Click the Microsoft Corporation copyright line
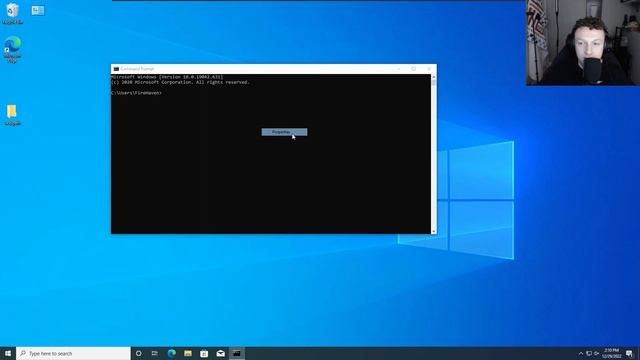 (x=180, y=82)
